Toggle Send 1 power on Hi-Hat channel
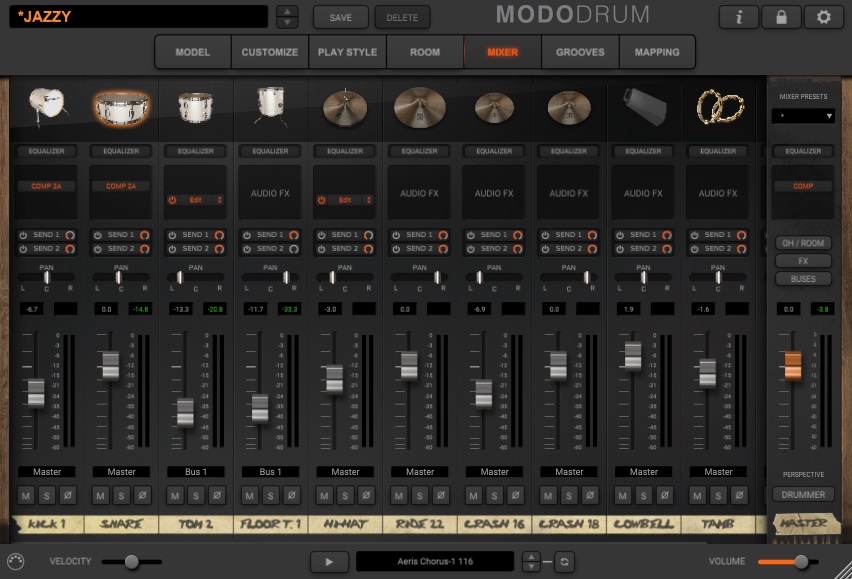Screen dimensions: 852x579 coord(321,235)
